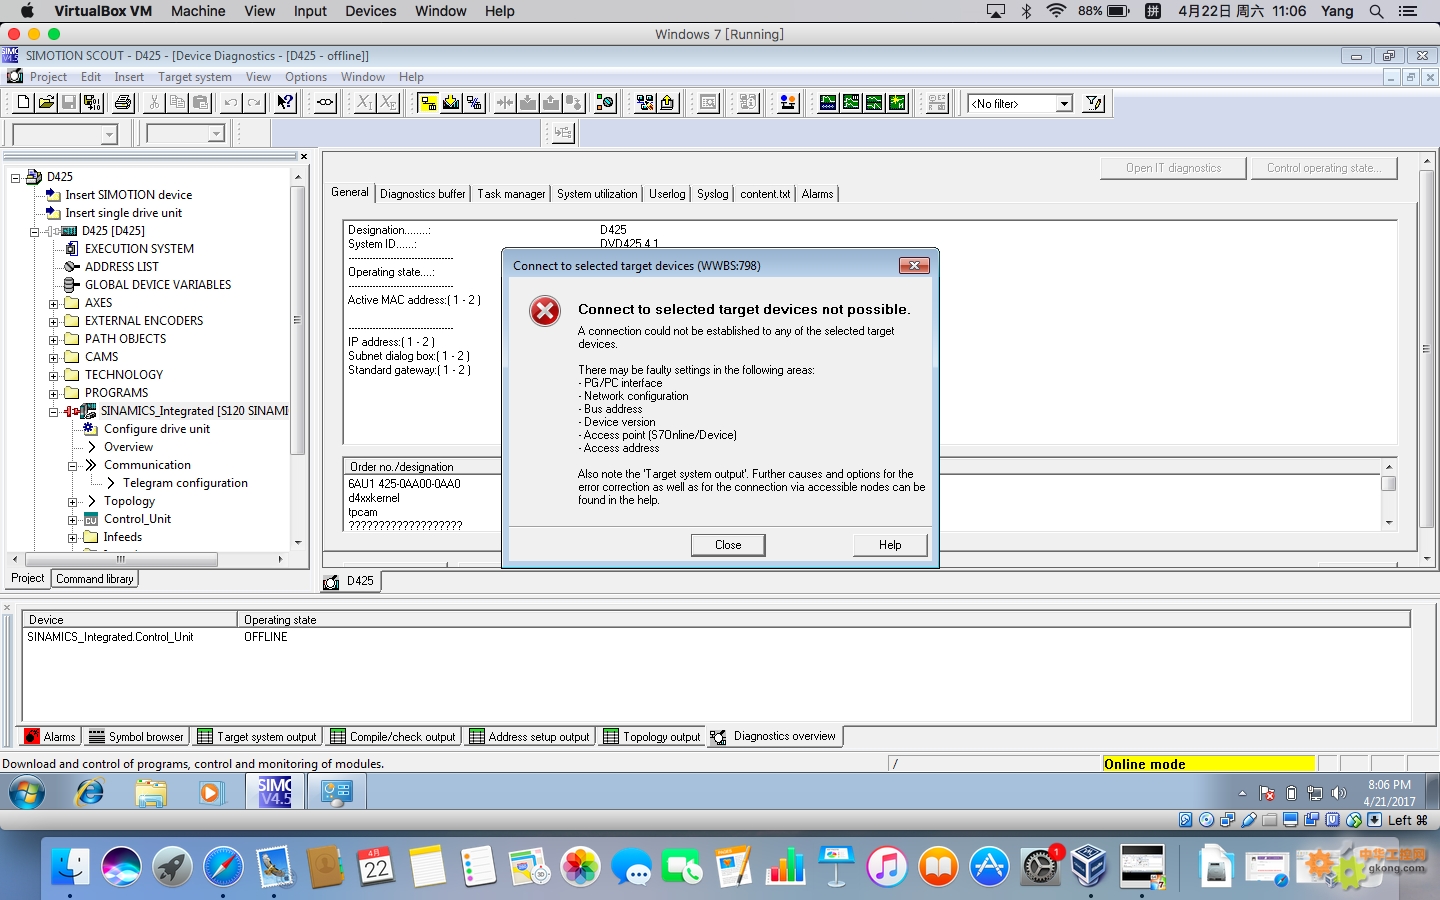The image size is (1440, 900).
Task: Expand the CAMS folder
Action: coord(54,357)
